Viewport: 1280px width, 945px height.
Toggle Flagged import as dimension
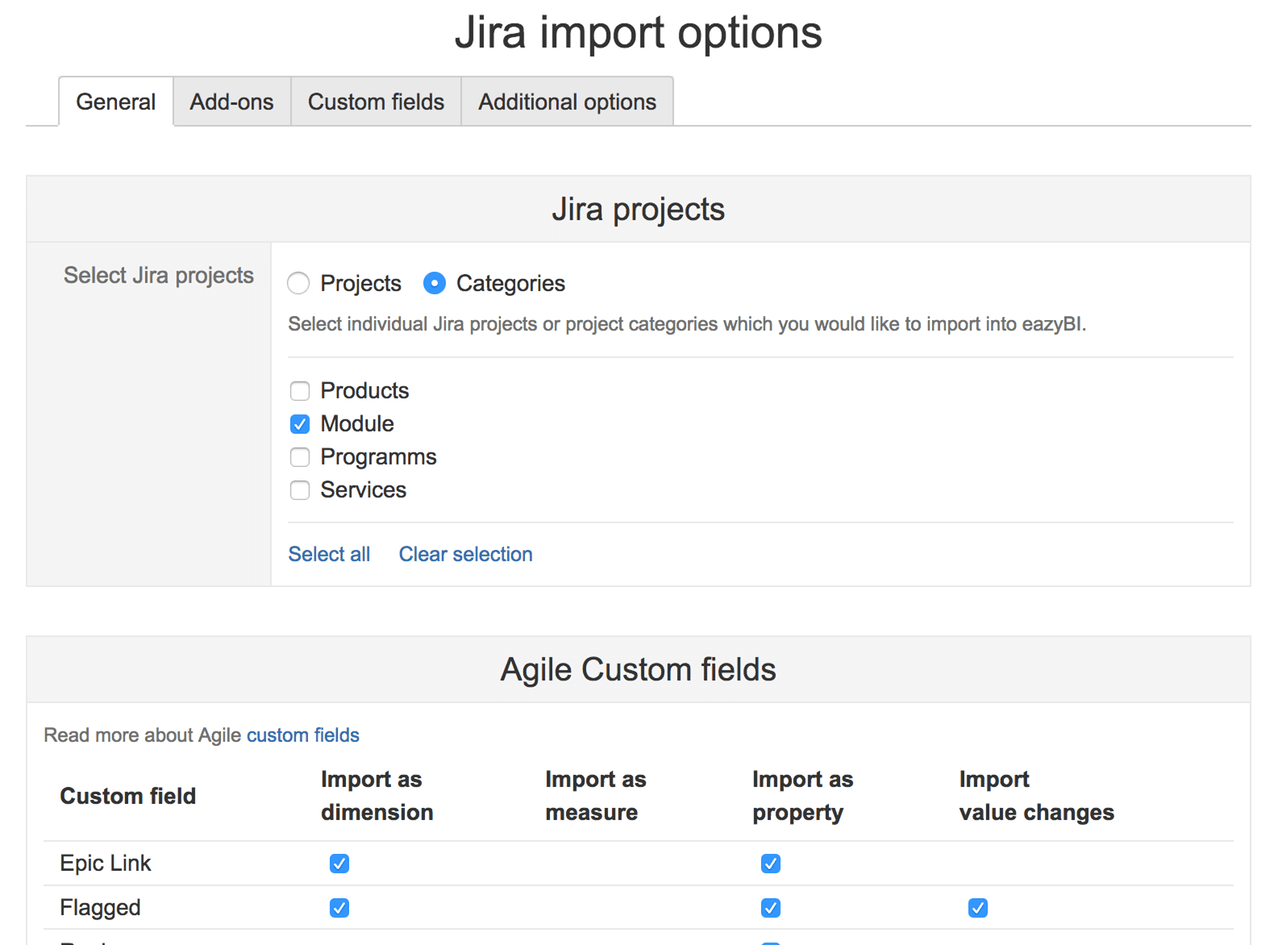click(x=339, y=908)
